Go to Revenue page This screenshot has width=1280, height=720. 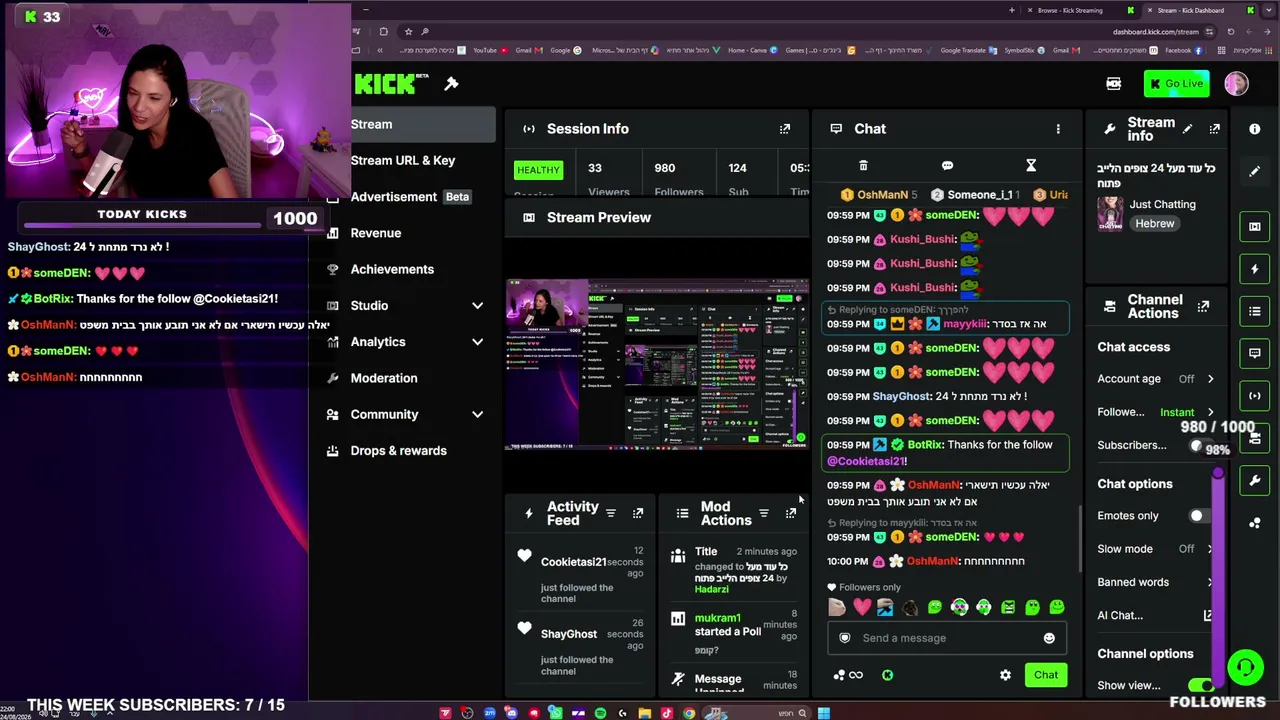point(376,233)
